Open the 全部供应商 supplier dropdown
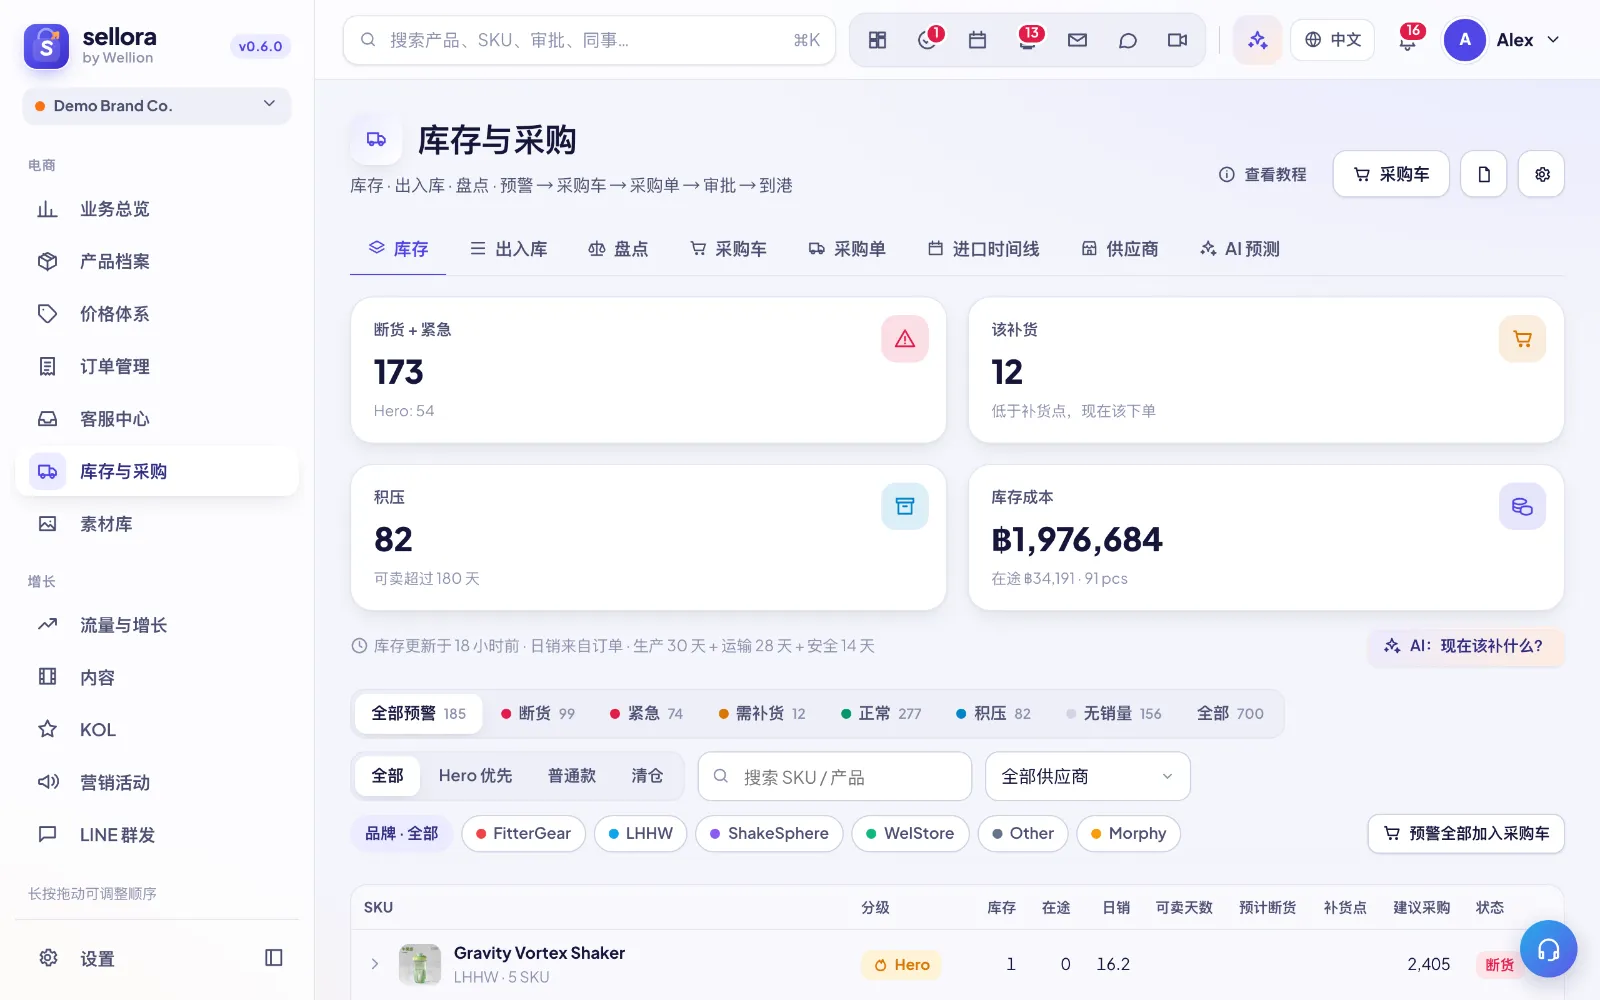This screenshot has height=1000, width=1600. click(x=1088, y=776)
